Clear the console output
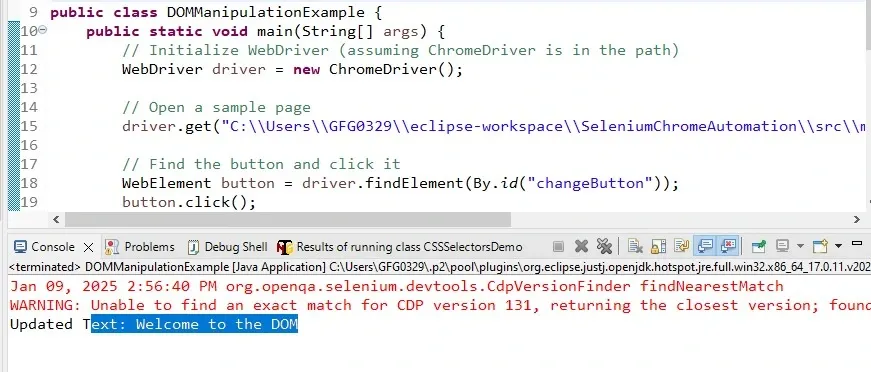Image resolution: width=871 pixels, height=372 pixels. tap(635, 246)
